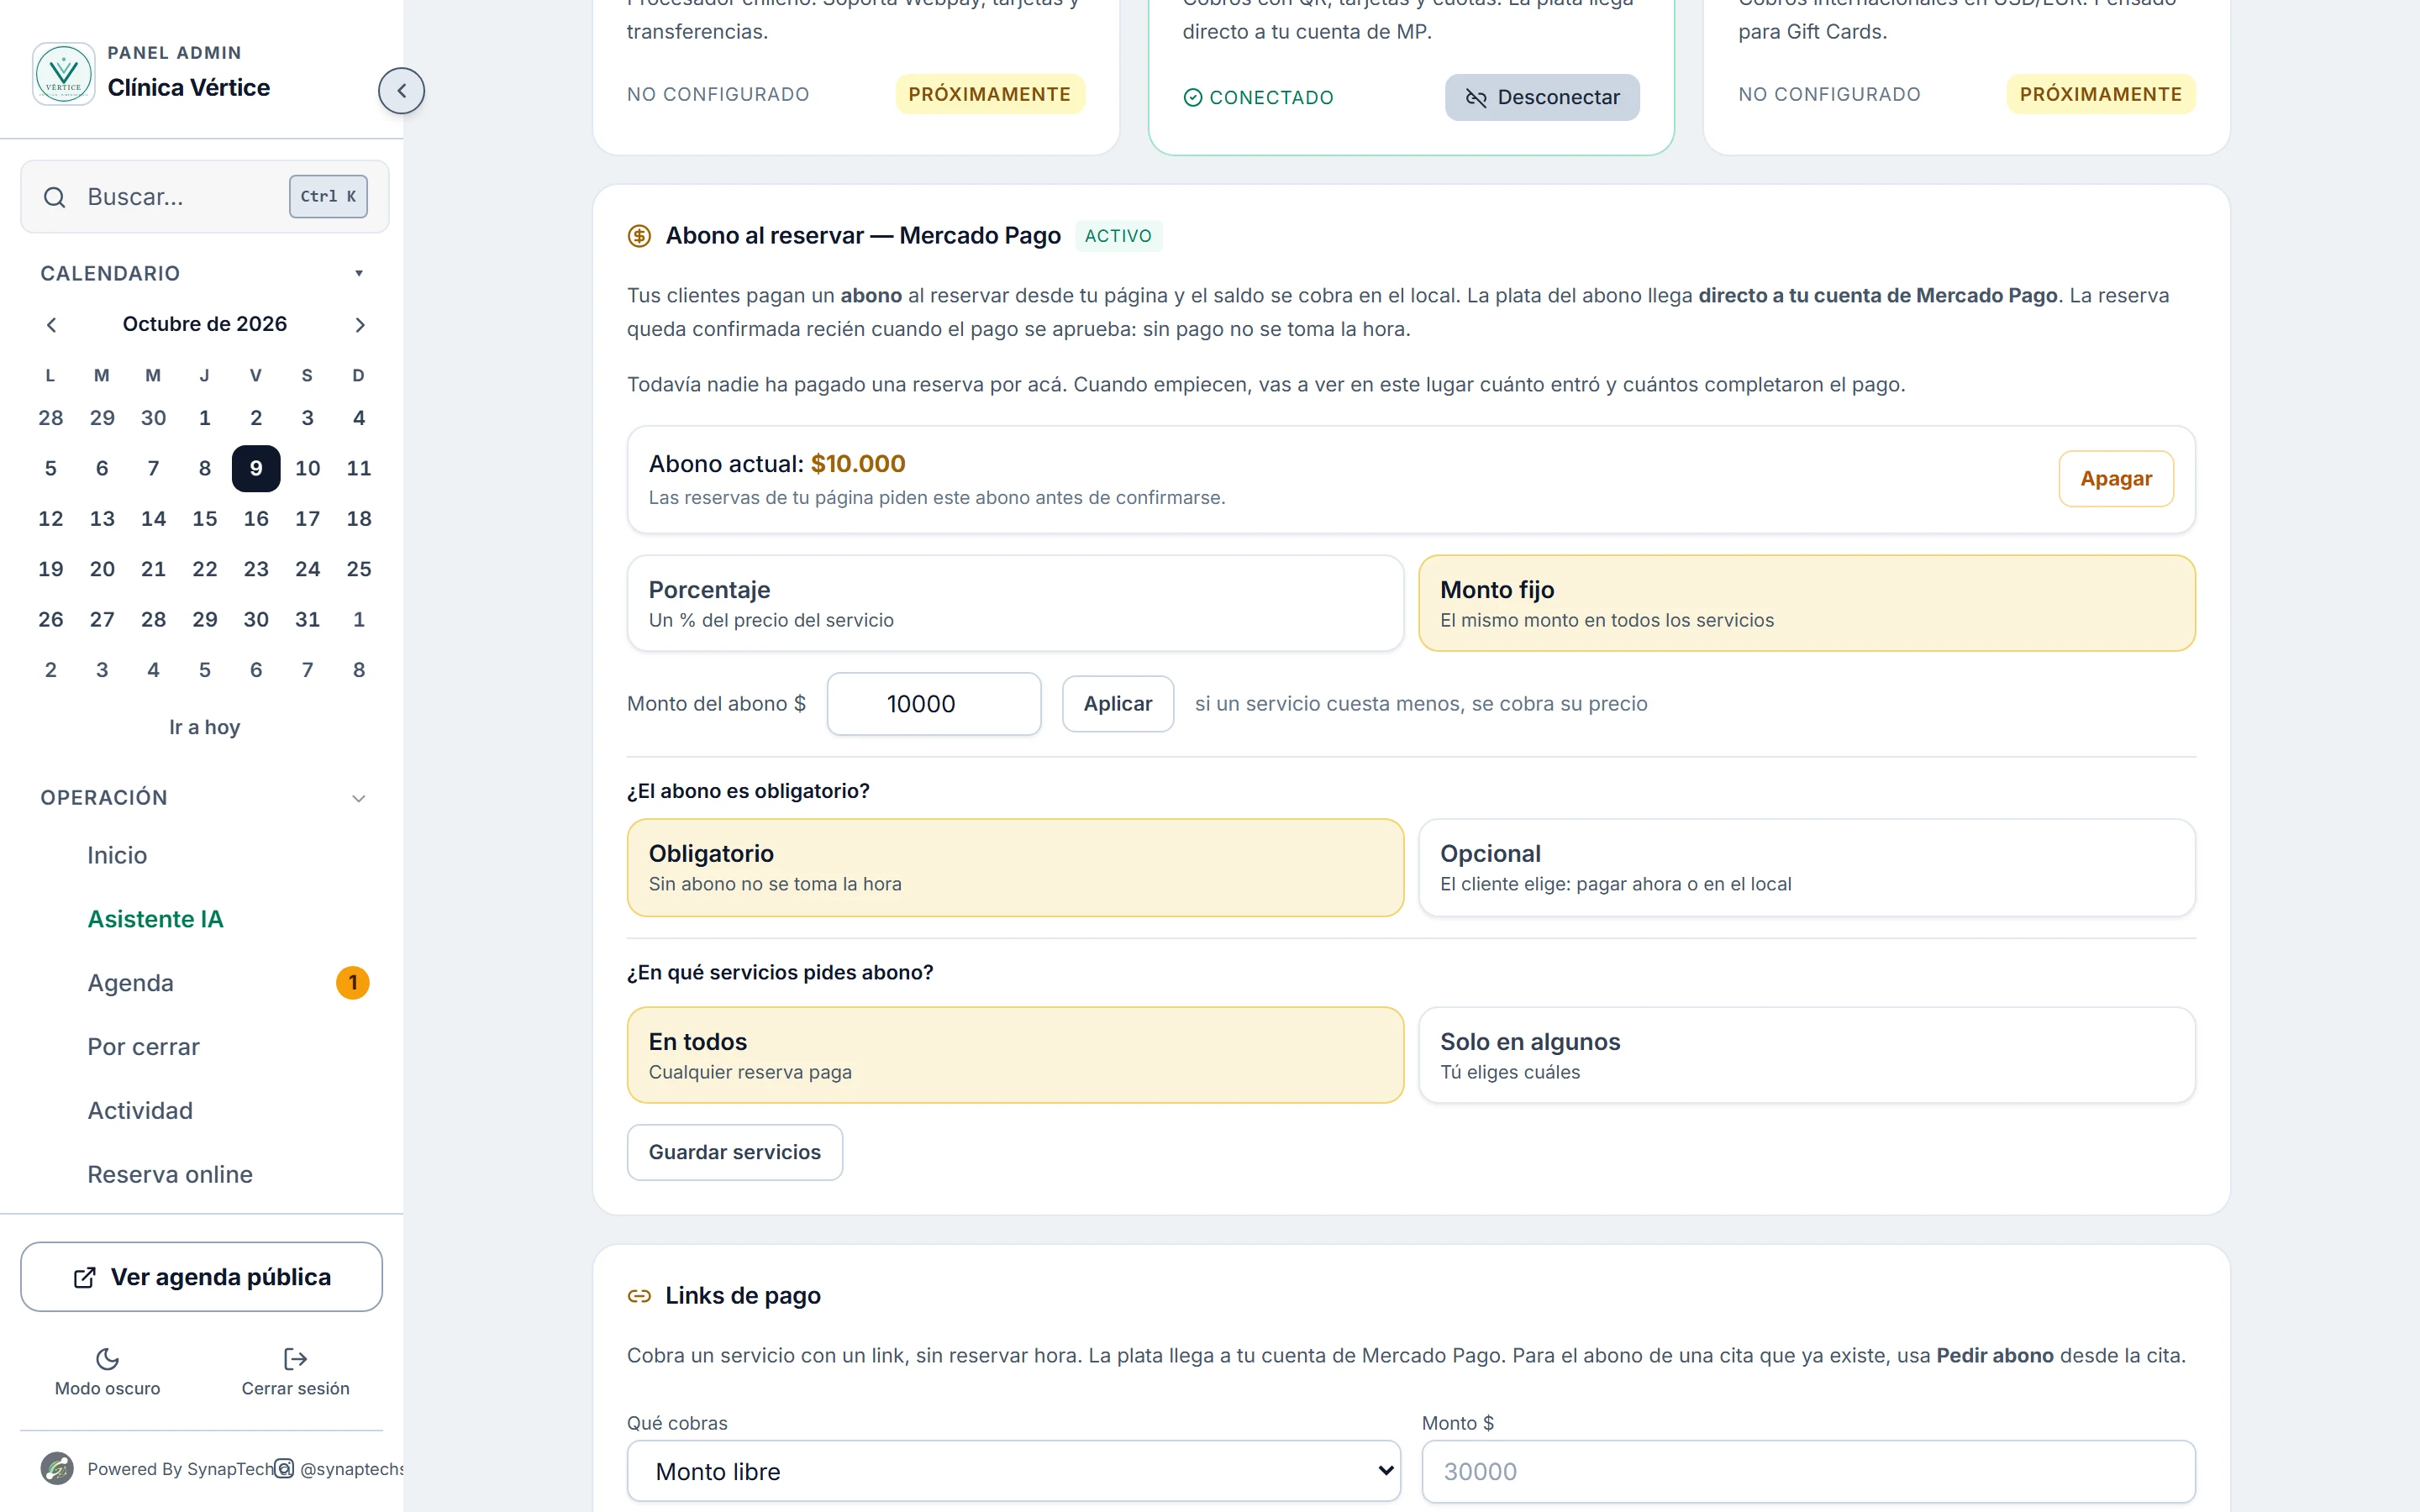Collapse the OPERACIÓN section
Screen dimensions: 2420x1512
pos(359,798)
